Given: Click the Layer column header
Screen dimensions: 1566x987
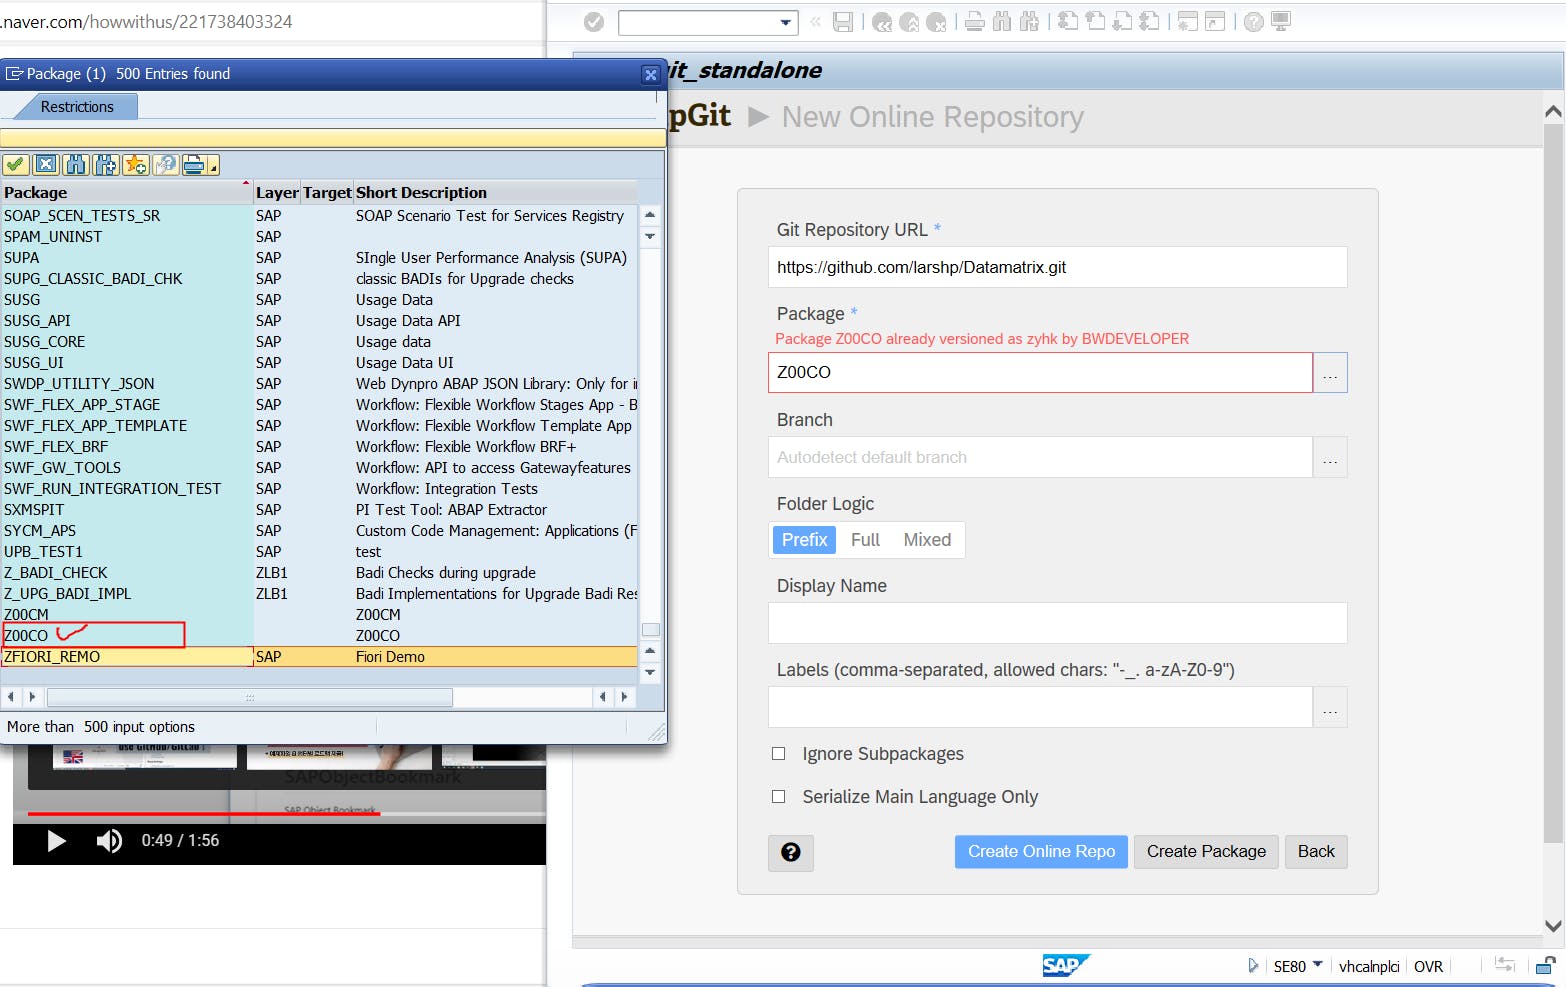Looking at the screenshot, I should 277,193.
